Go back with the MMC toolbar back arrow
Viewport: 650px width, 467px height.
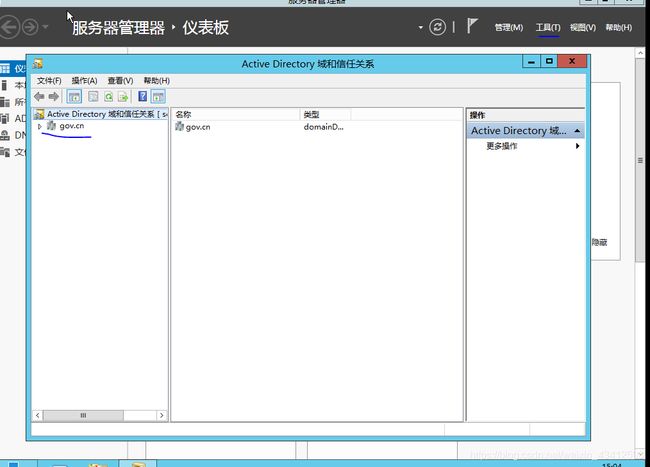click(x=39, y=97)
